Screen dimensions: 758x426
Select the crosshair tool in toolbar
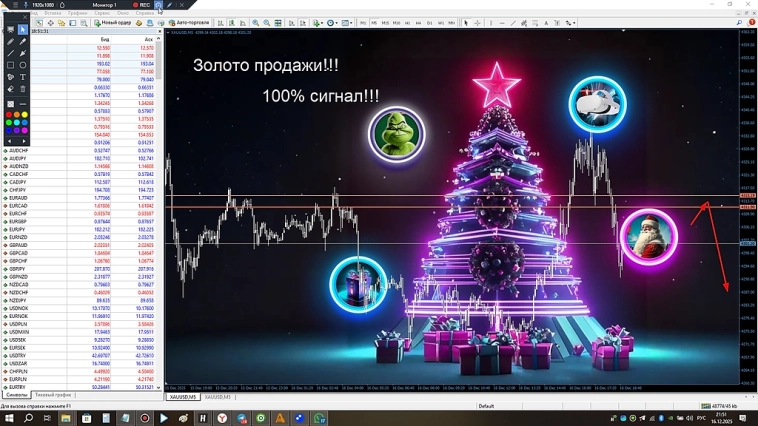tap(477, 23)
